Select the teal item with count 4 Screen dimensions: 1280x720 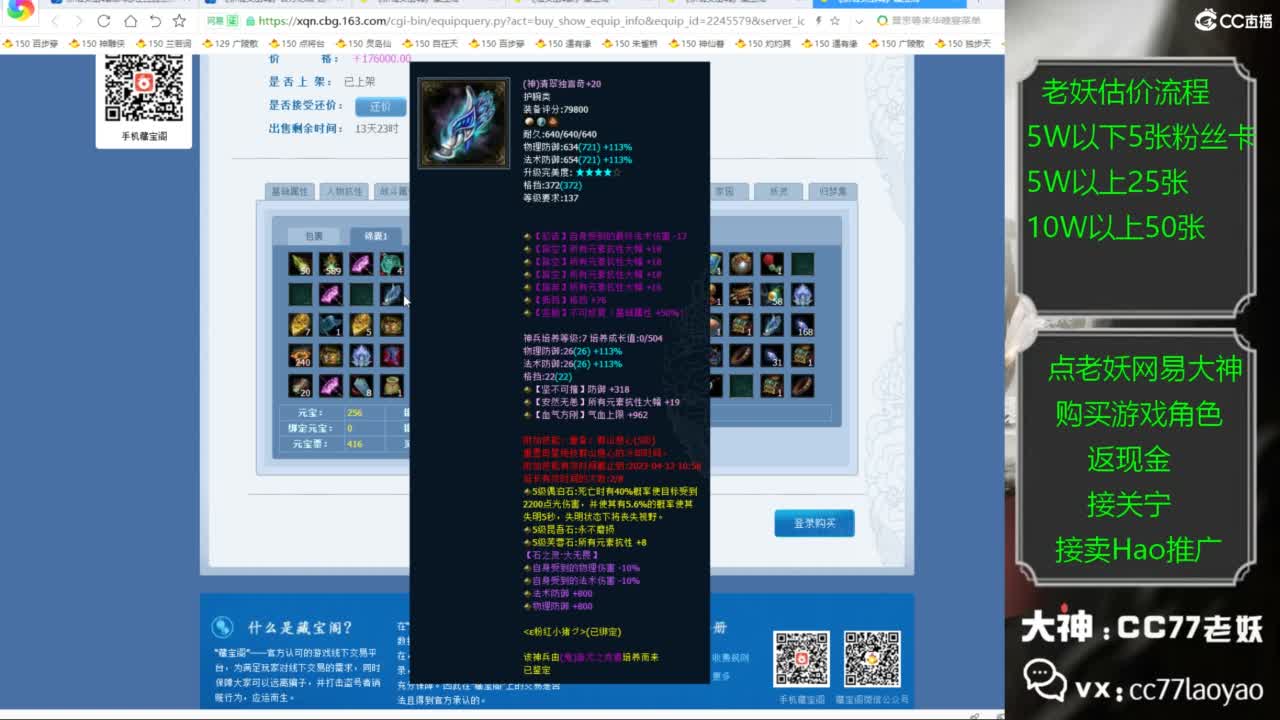pyautogui.click(x=392, y=264)
